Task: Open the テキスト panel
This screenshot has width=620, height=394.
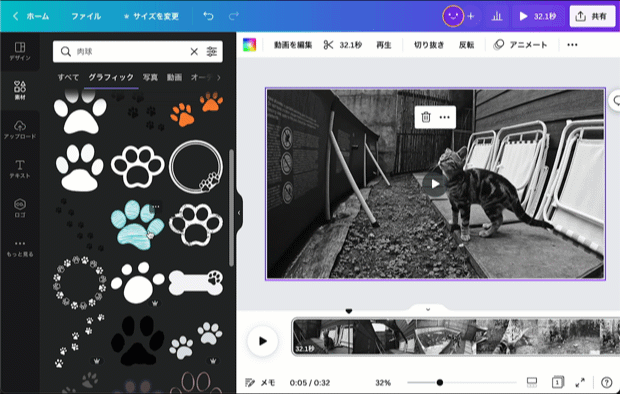Action: (20, 169)
